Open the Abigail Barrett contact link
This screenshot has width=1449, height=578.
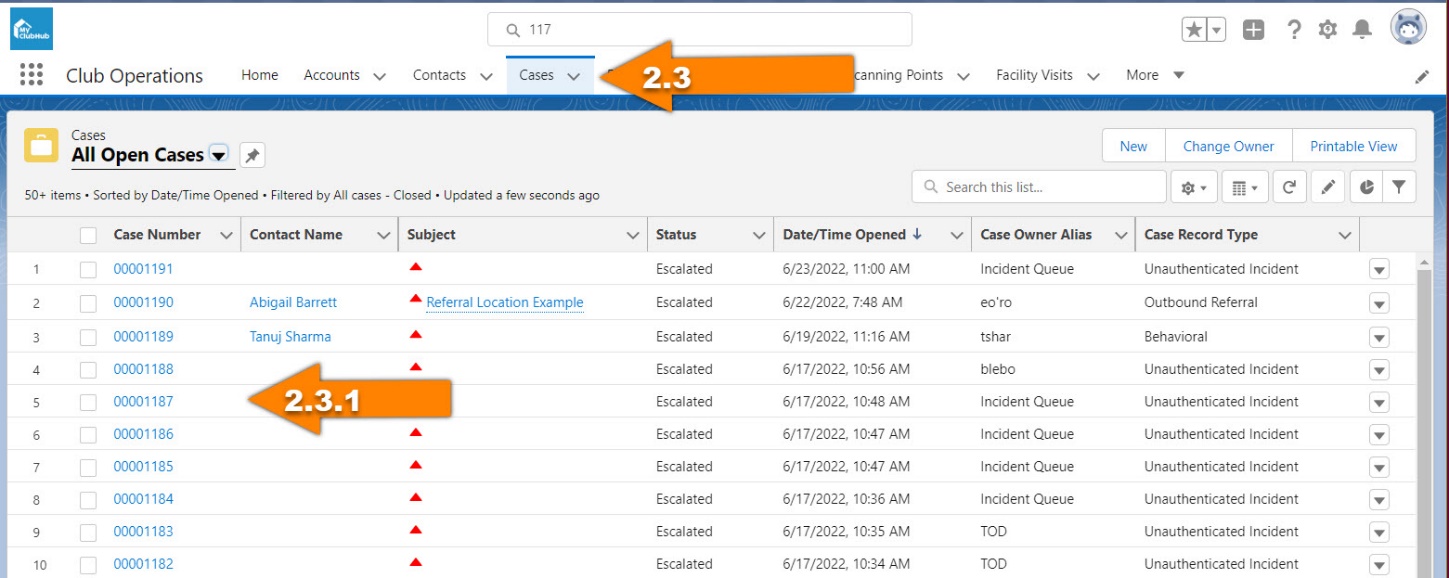point(293,302)
